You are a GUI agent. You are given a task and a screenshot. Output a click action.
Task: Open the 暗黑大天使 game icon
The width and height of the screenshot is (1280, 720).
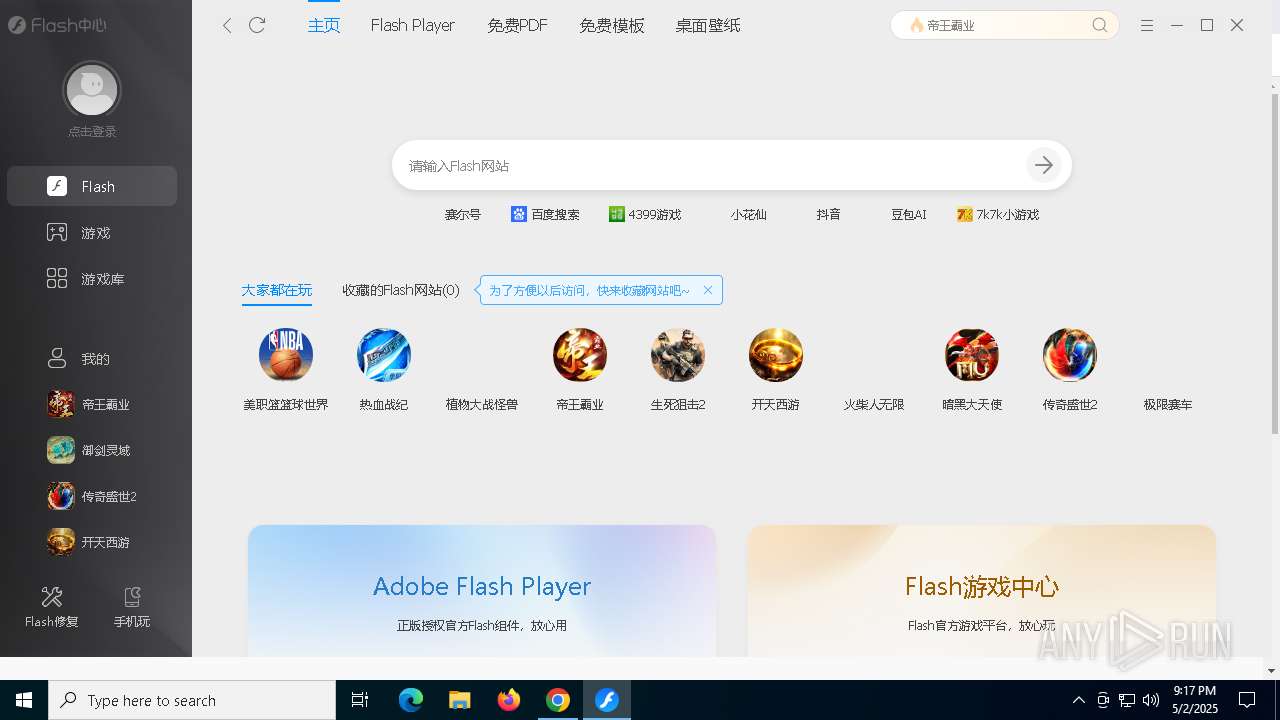coord(972,355)
